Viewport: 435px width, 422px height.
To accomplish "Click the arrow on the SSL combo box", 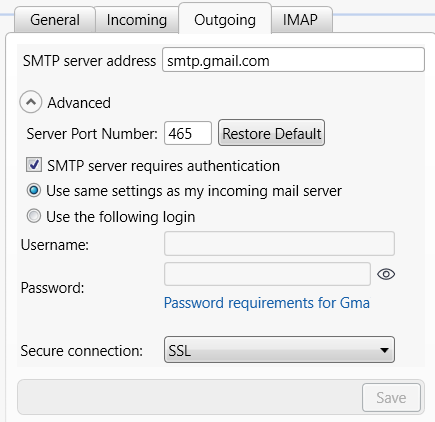I will coord(384,350).
